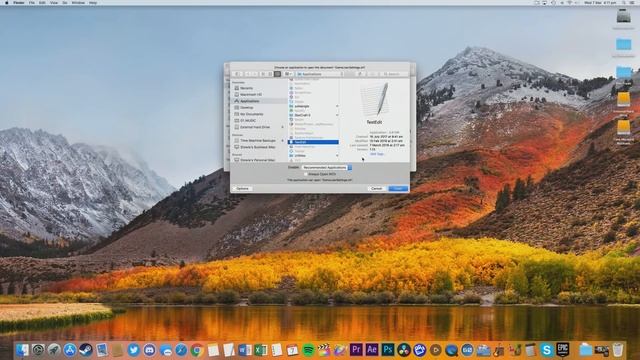This screenshot has width=640, height=360.
Task: Launch Spotify from the dock
Action: click(x=308, y=350)
